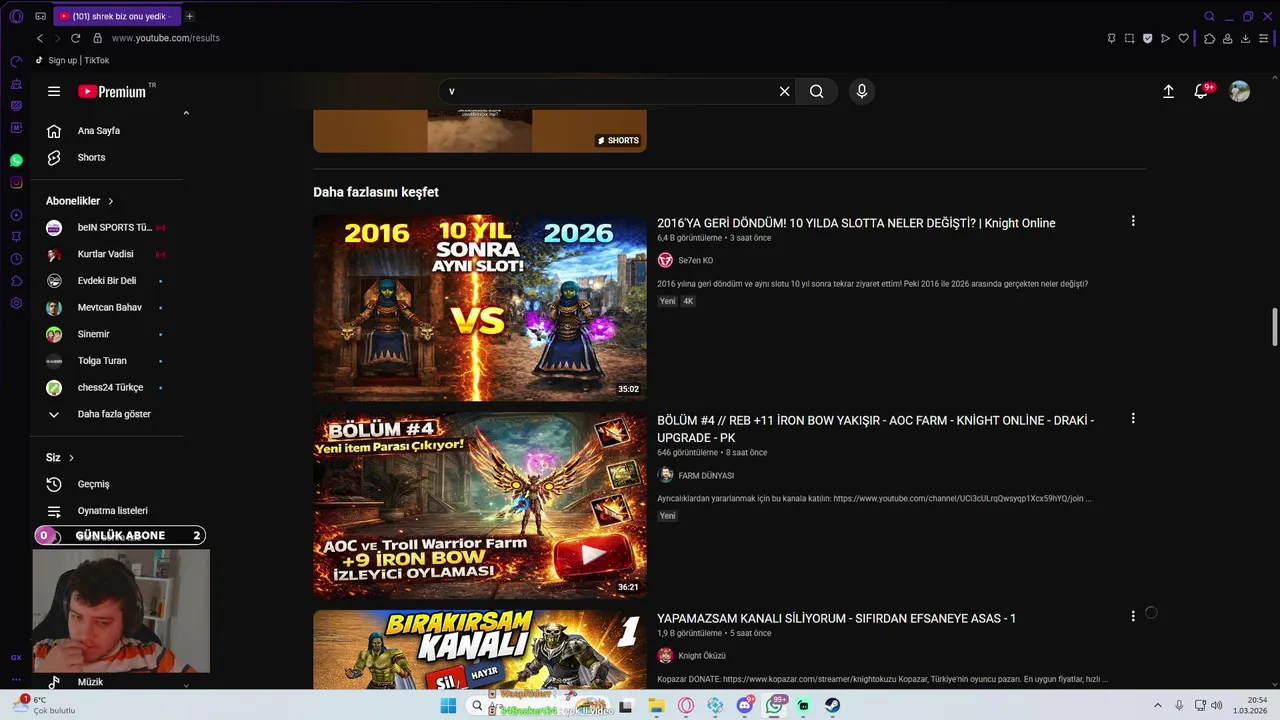The image size is (1280, 720).
Task: Open 2016'YA GERİ DÖNDÜM video title
Action: (856, 223)
